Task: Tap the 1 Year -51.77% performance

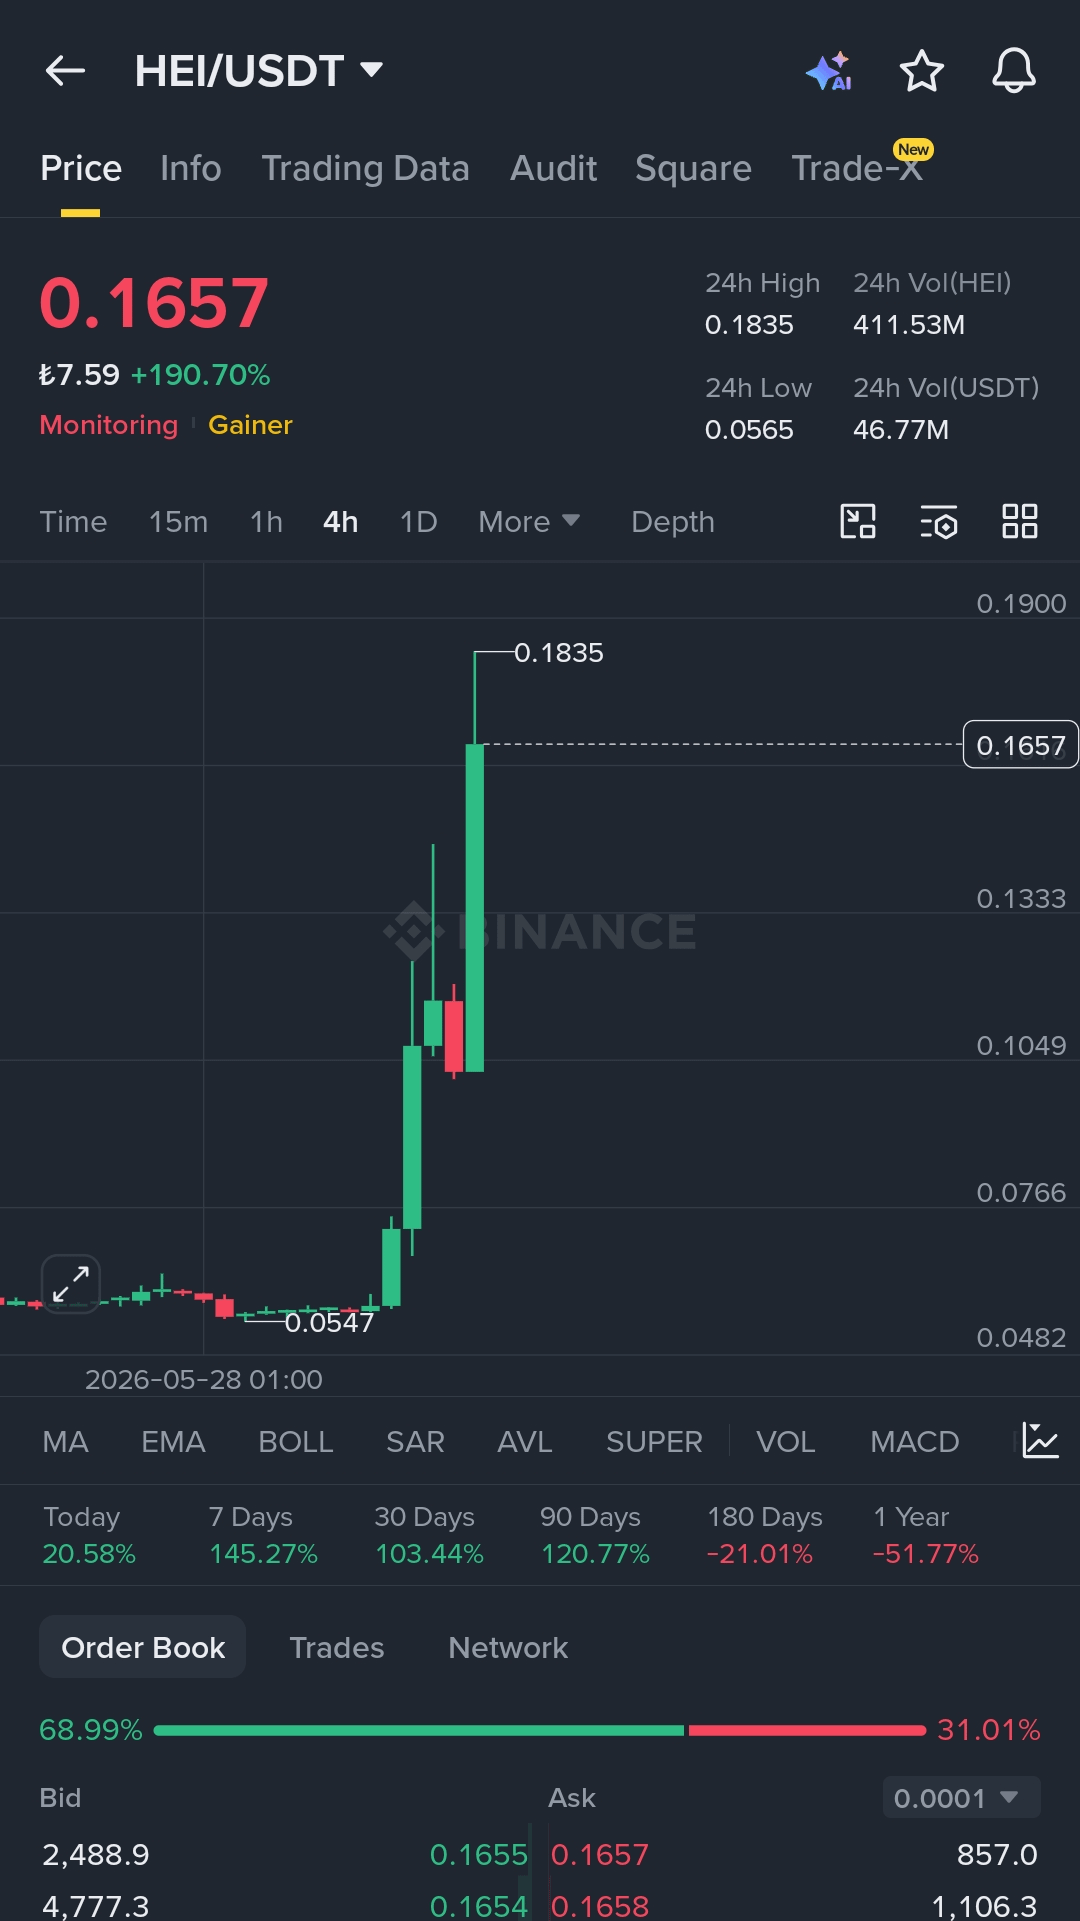Action: 925,1535
